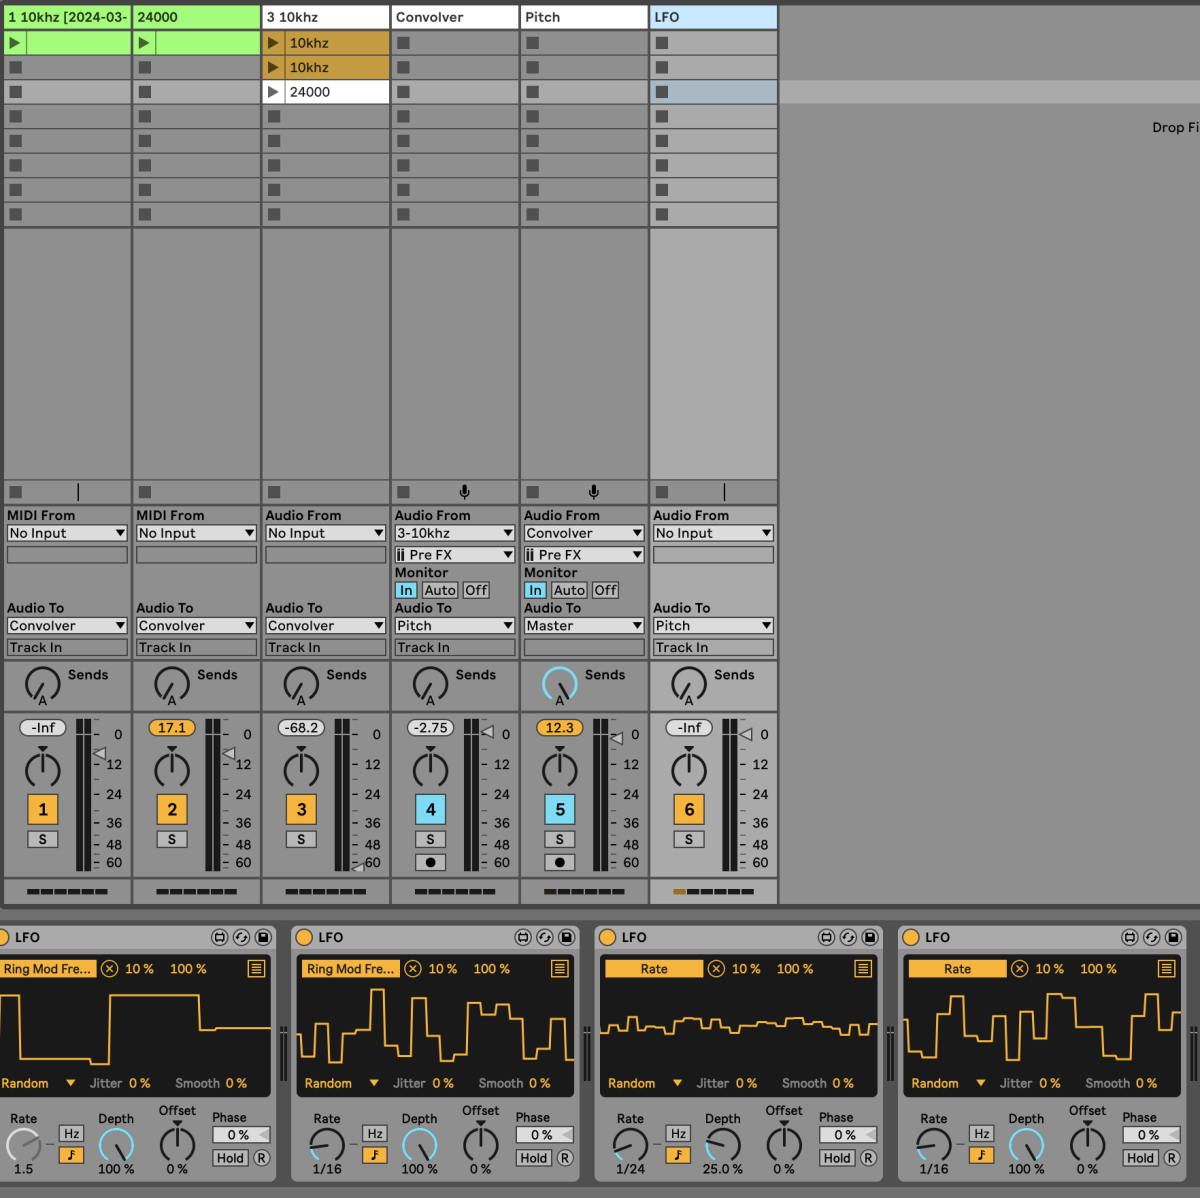The width and height of the screenshot is (1200, 1198).
Task: Toggle track activator 6 on the LFO track
Action: (689, 809)
